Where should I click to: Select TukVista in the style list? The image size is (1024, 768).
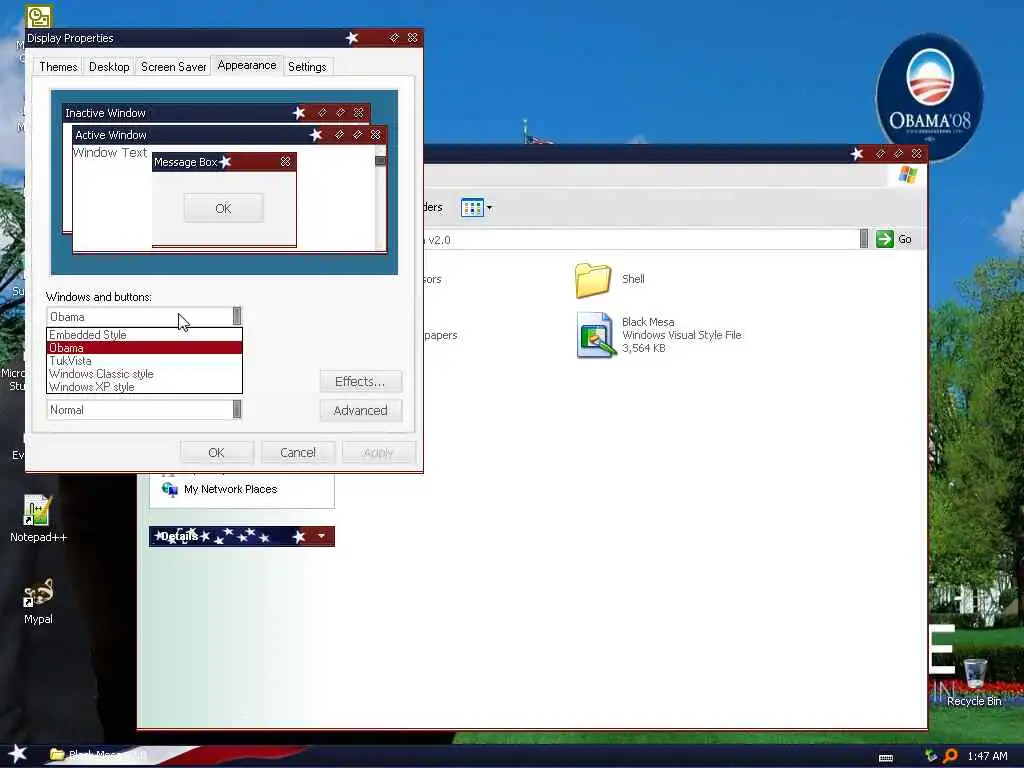point(144,360)
